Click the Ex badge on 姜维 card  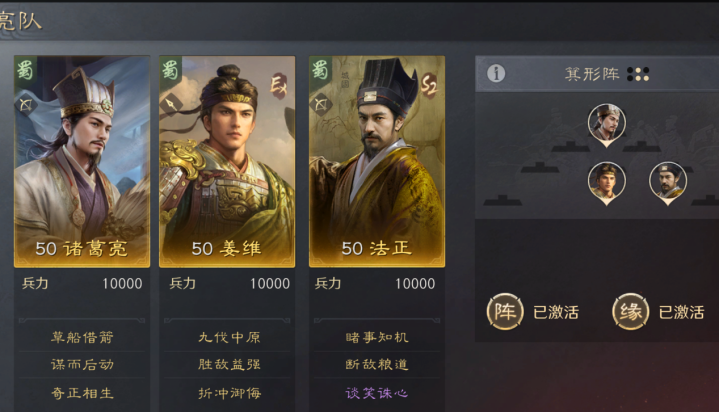pos(278,86)
